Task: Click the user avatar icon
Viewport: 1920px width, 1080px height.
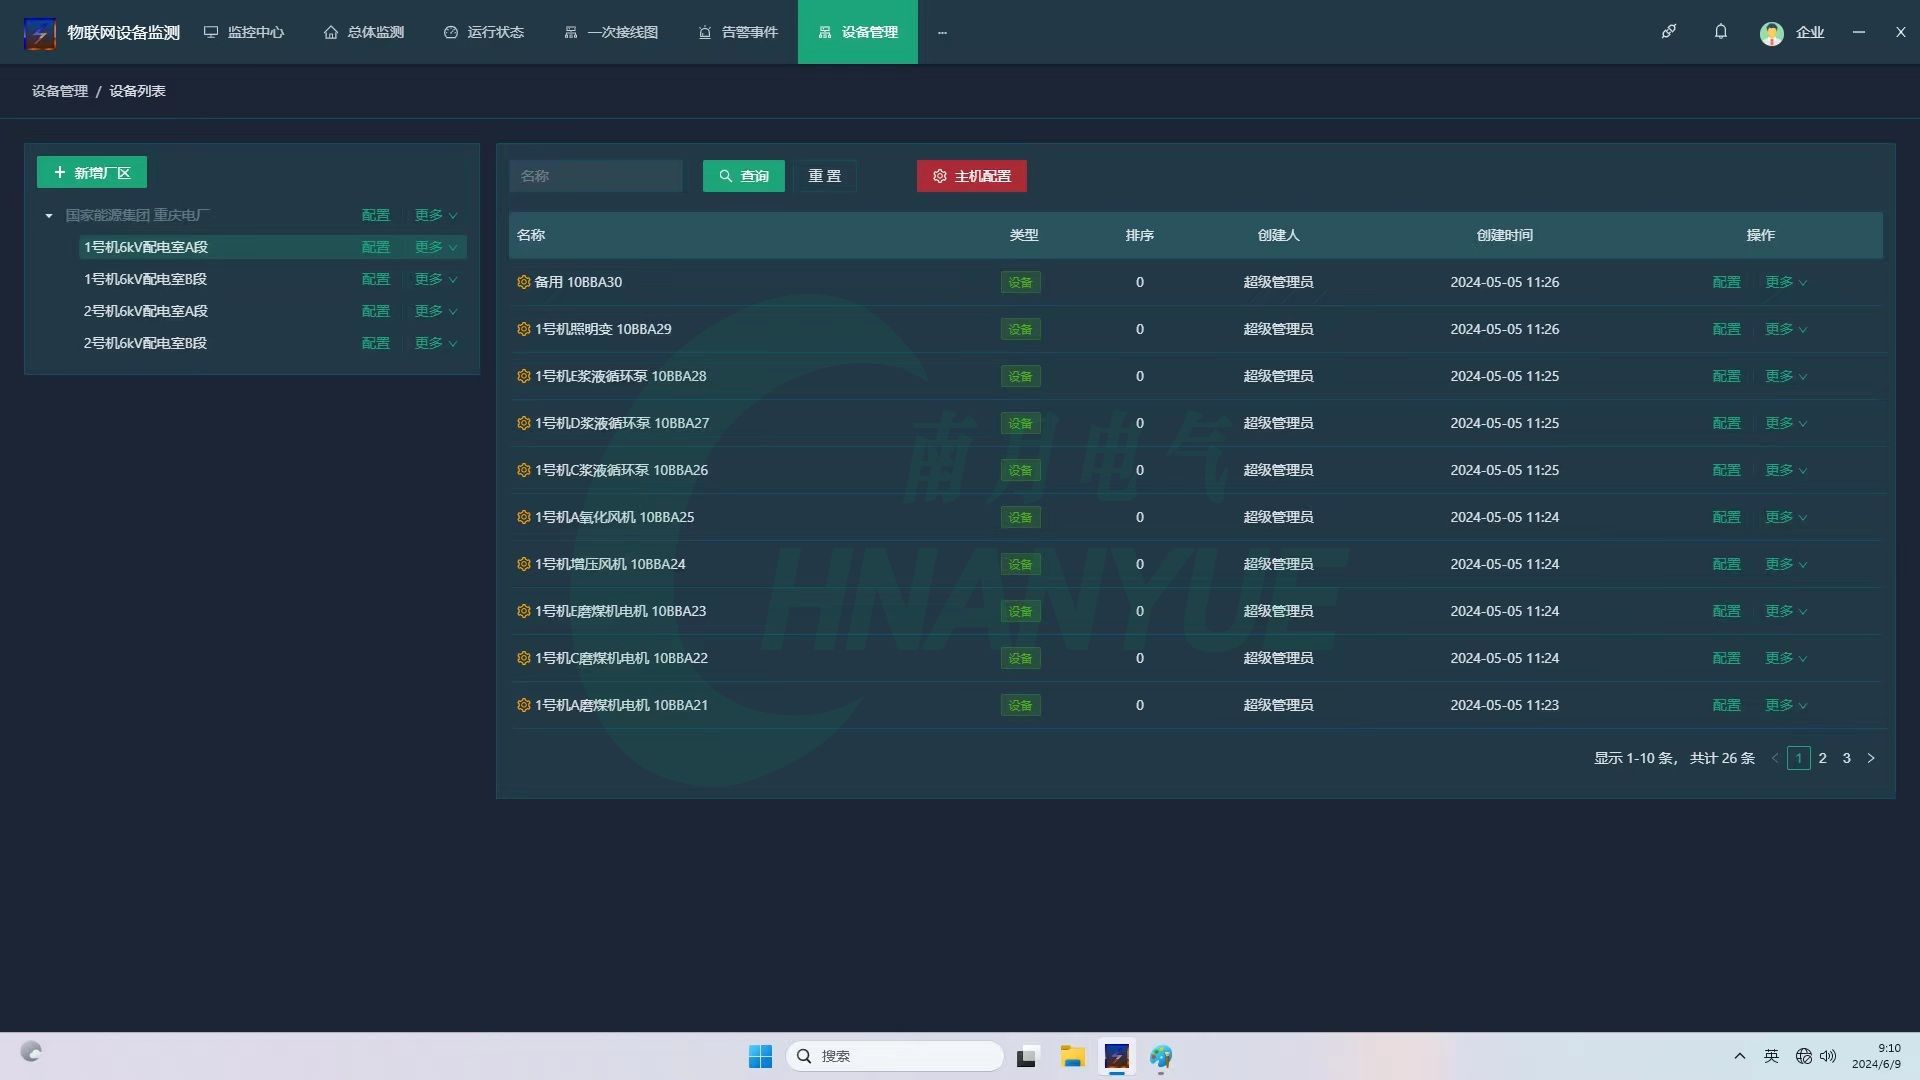Action: 1772,33
